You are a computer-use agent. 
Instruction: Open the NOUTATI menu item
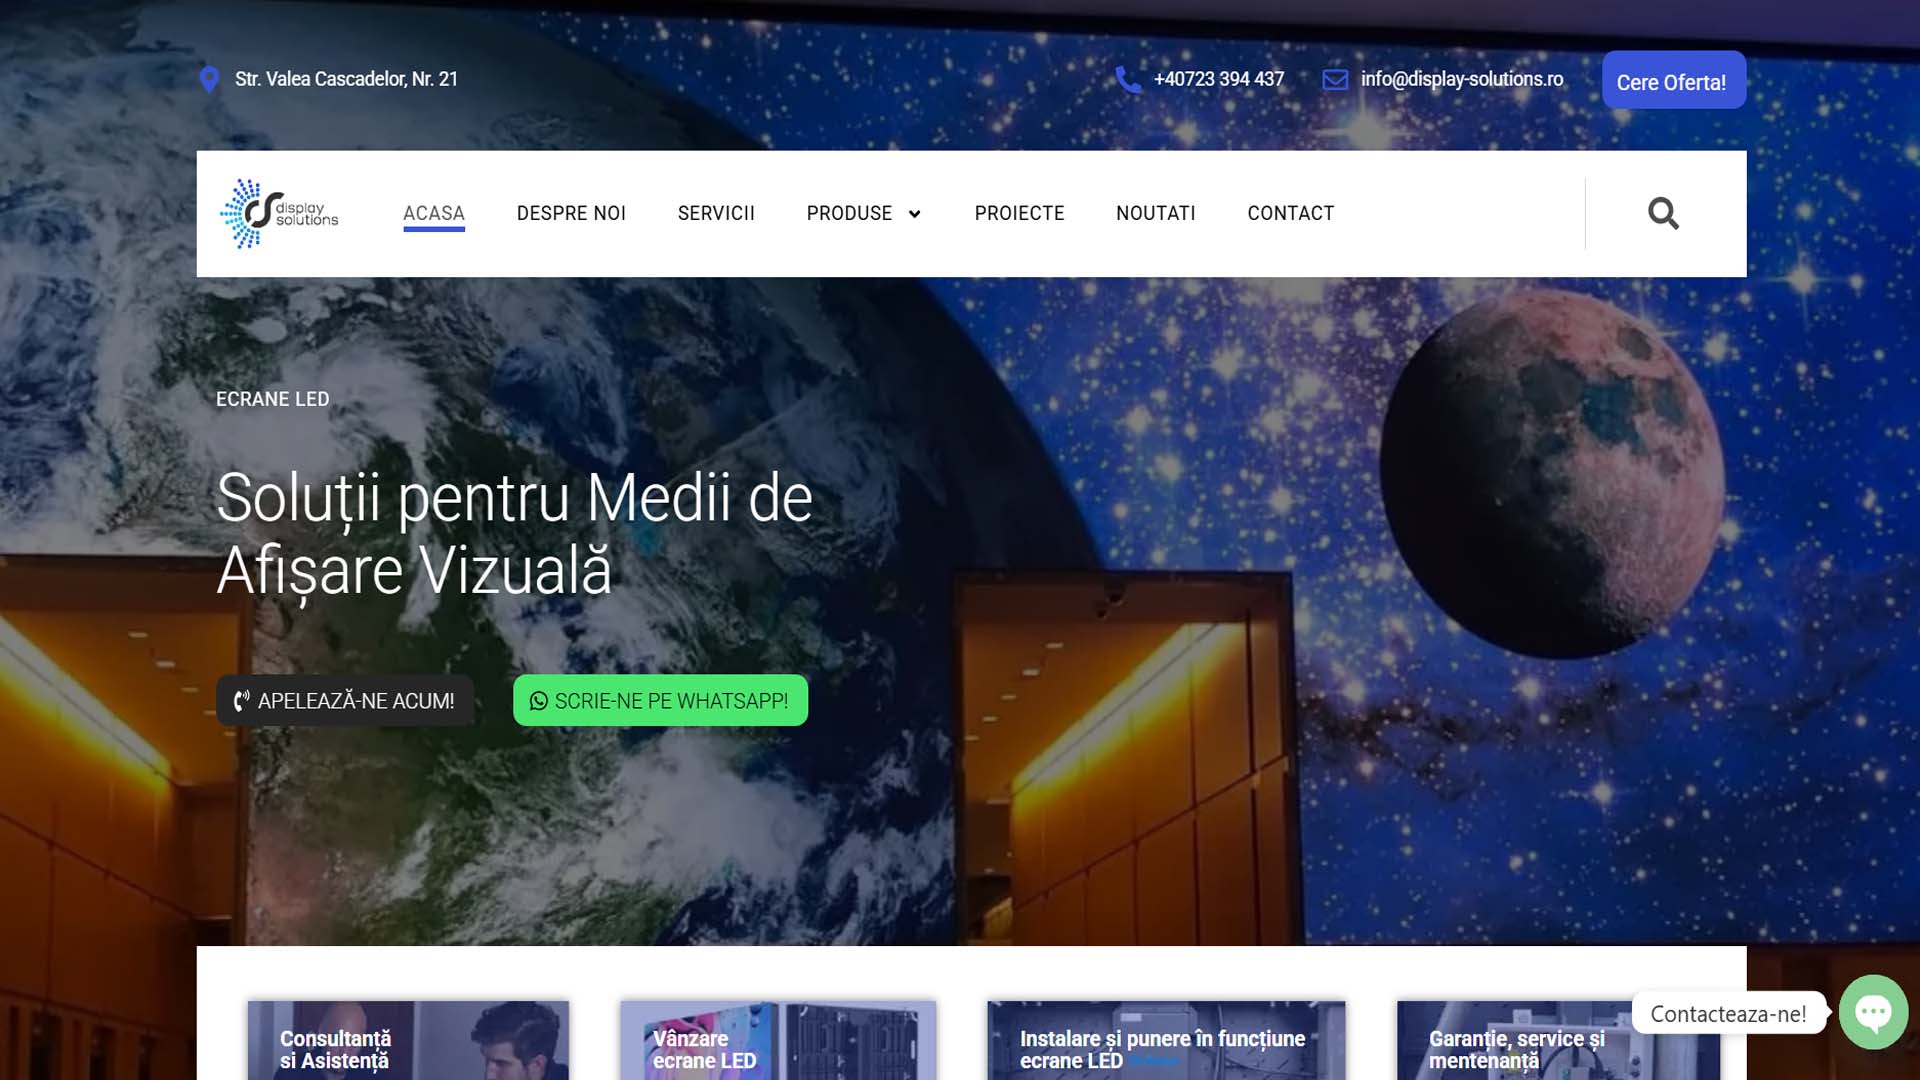click(1155, 213)
